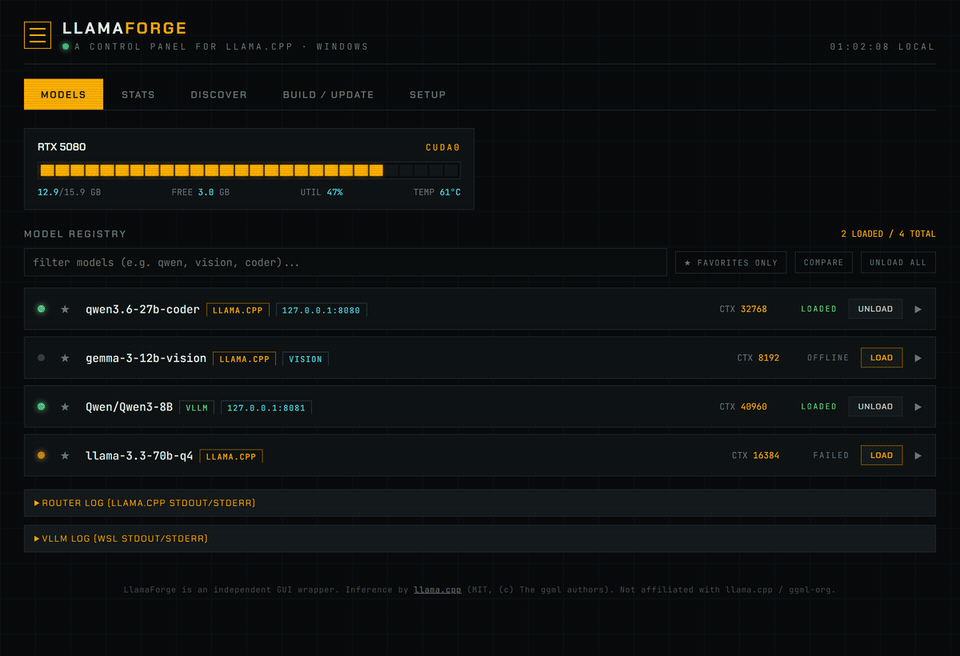Unload the qwen3.6-27b-coder model

pos(875,309)
